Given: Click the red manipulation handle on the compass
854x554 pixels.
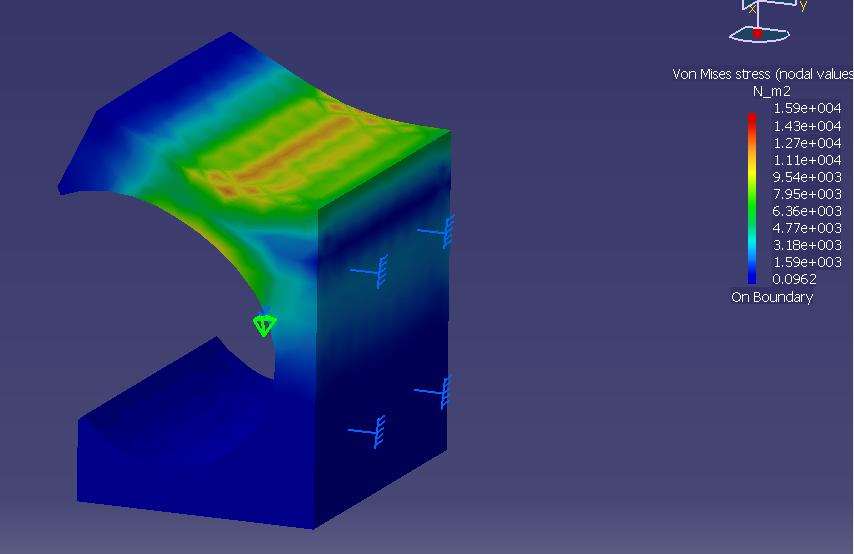Looking at the screenshot, I should click(757, 34).
